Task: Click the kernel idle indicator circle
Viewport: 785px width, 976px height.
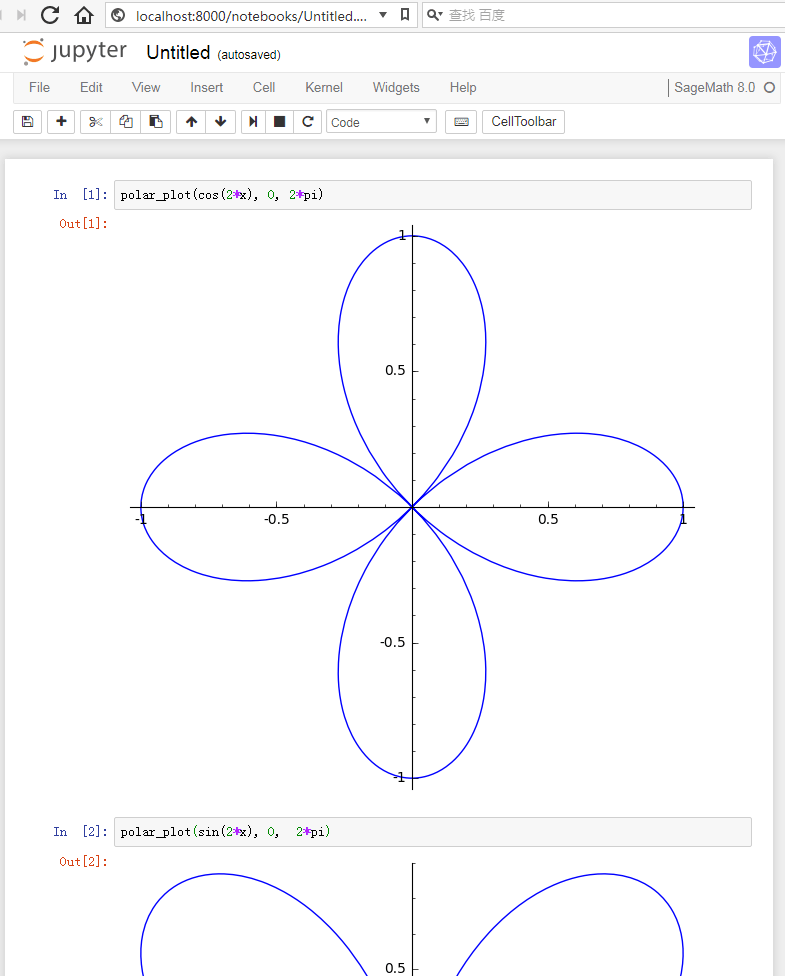Action: tap(769, 88)
